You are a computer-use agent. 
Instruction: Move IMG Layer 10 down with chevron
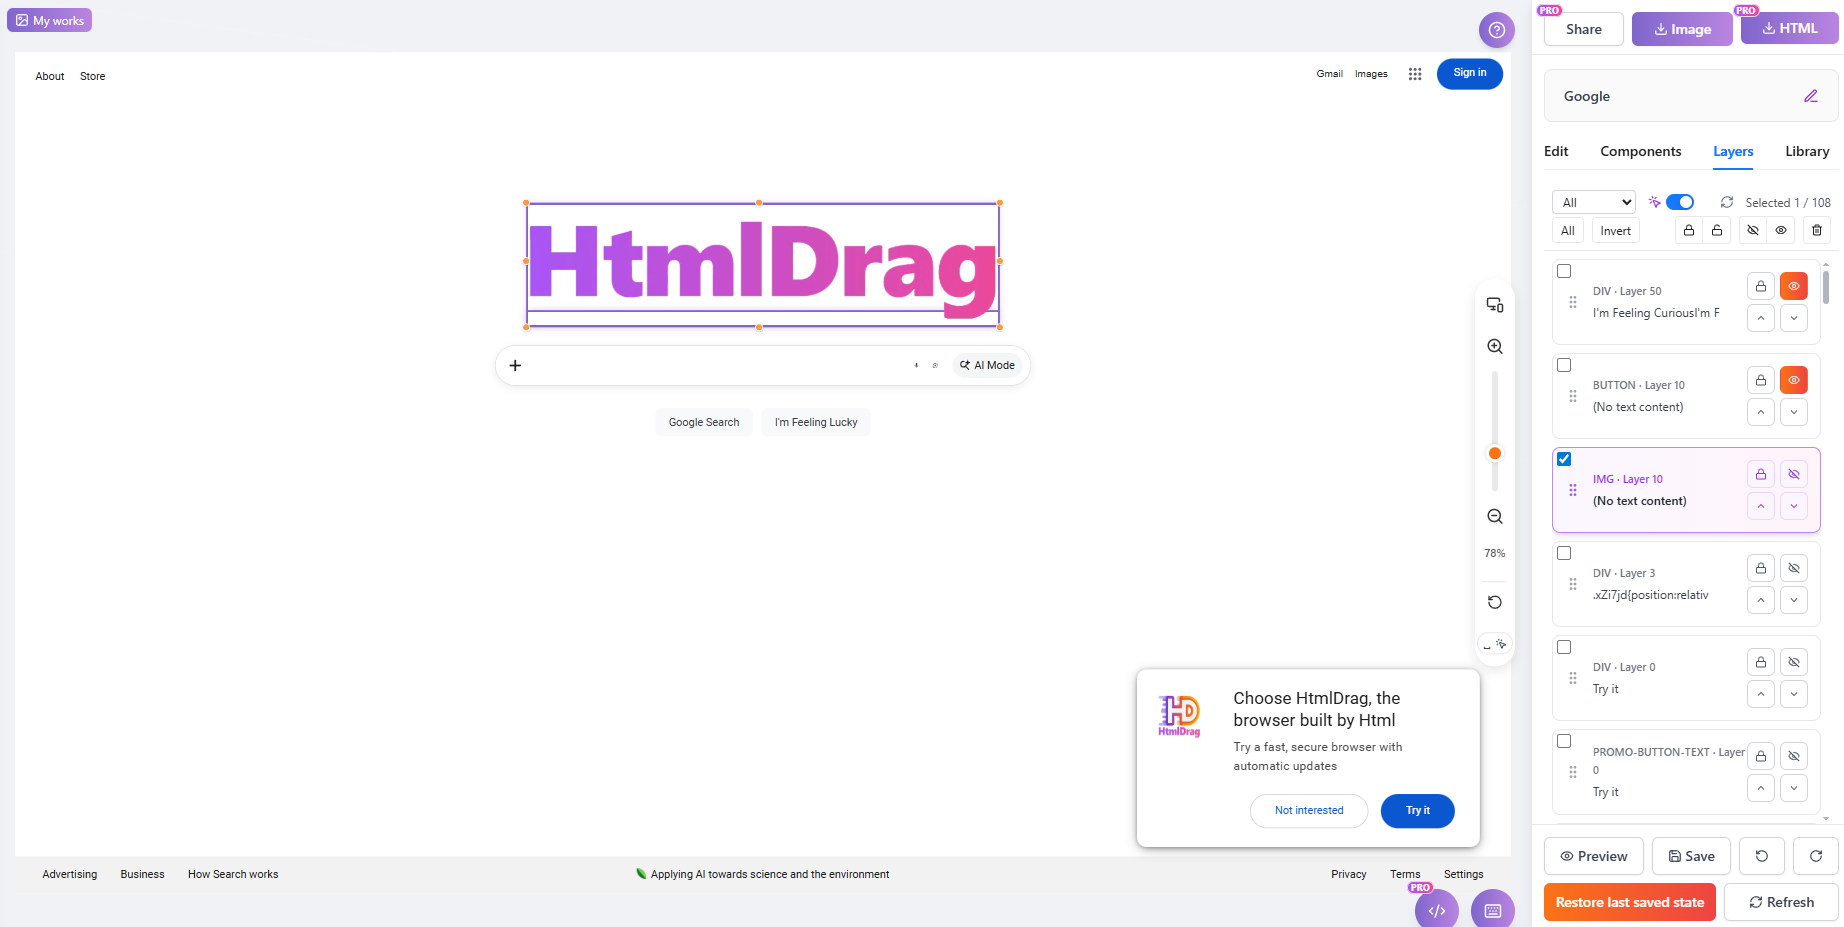pos(1794,506)
